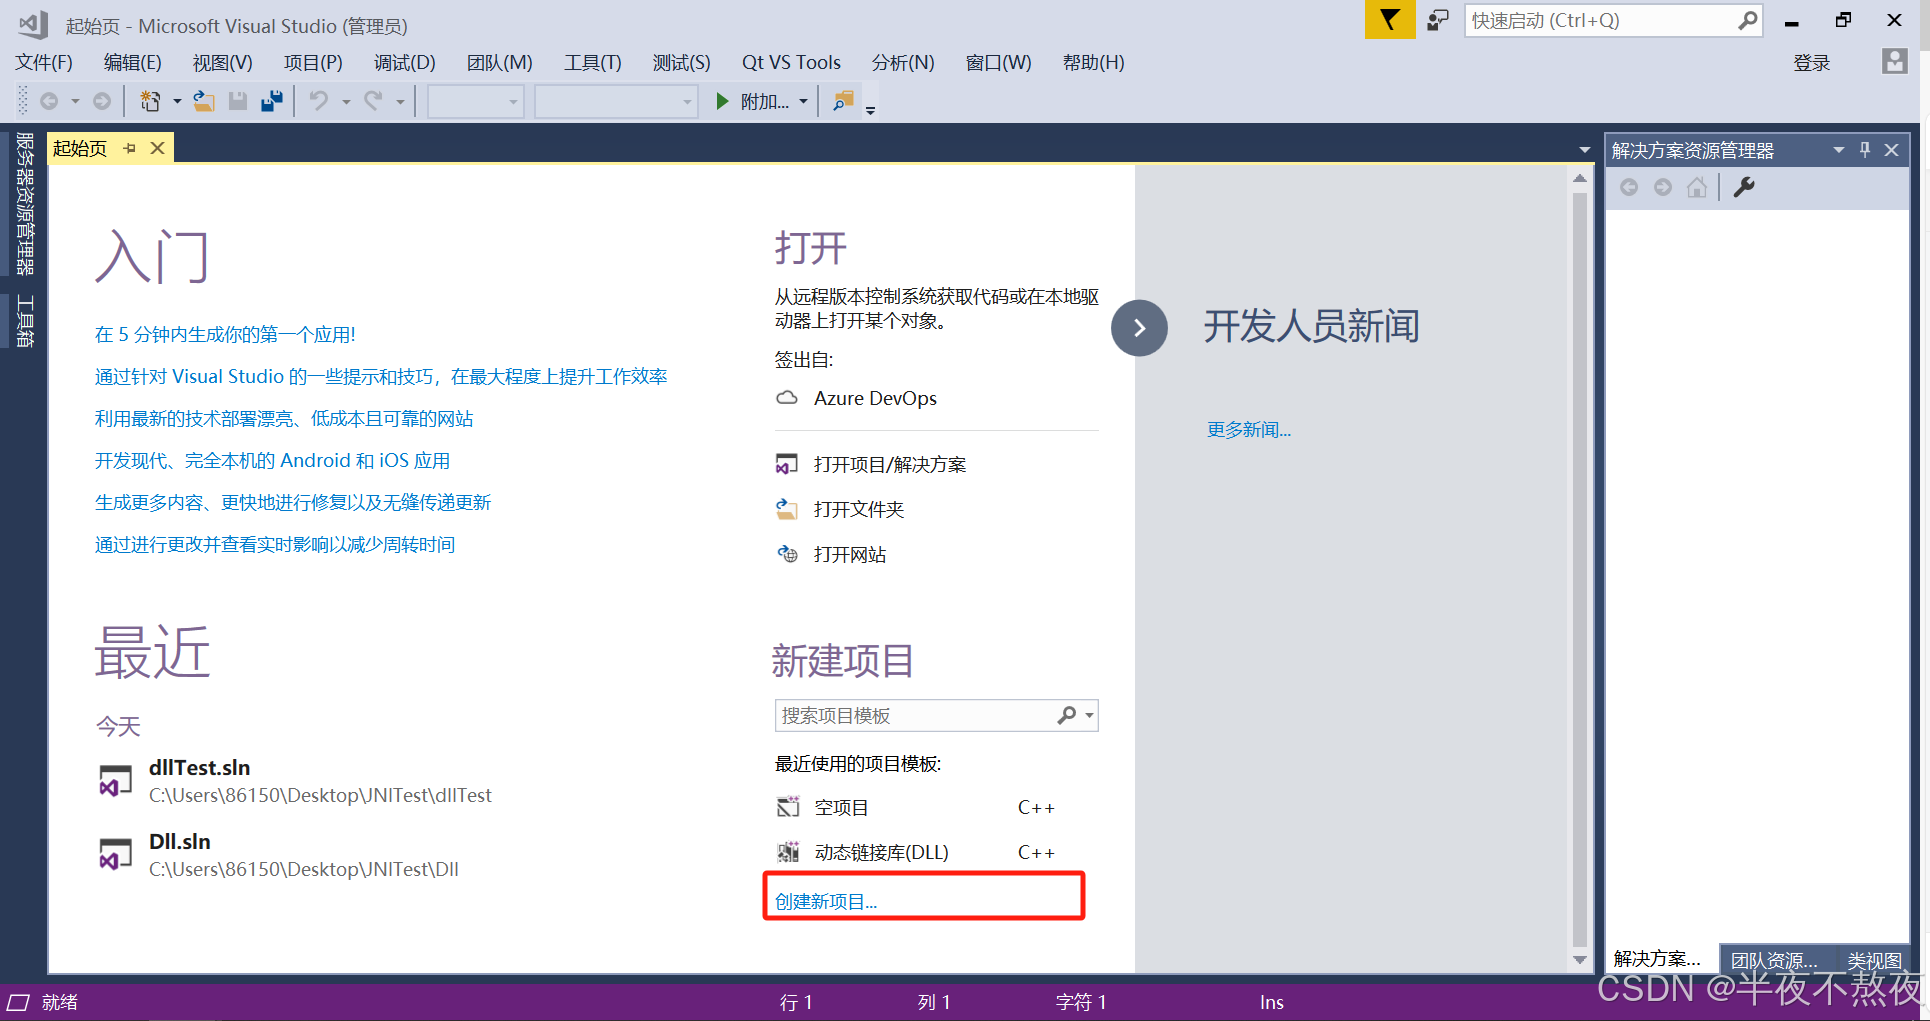Toggle auto-hide pin on Solution Explorer
This screenshot has width=1930, height=1021.
[1864, 149]
